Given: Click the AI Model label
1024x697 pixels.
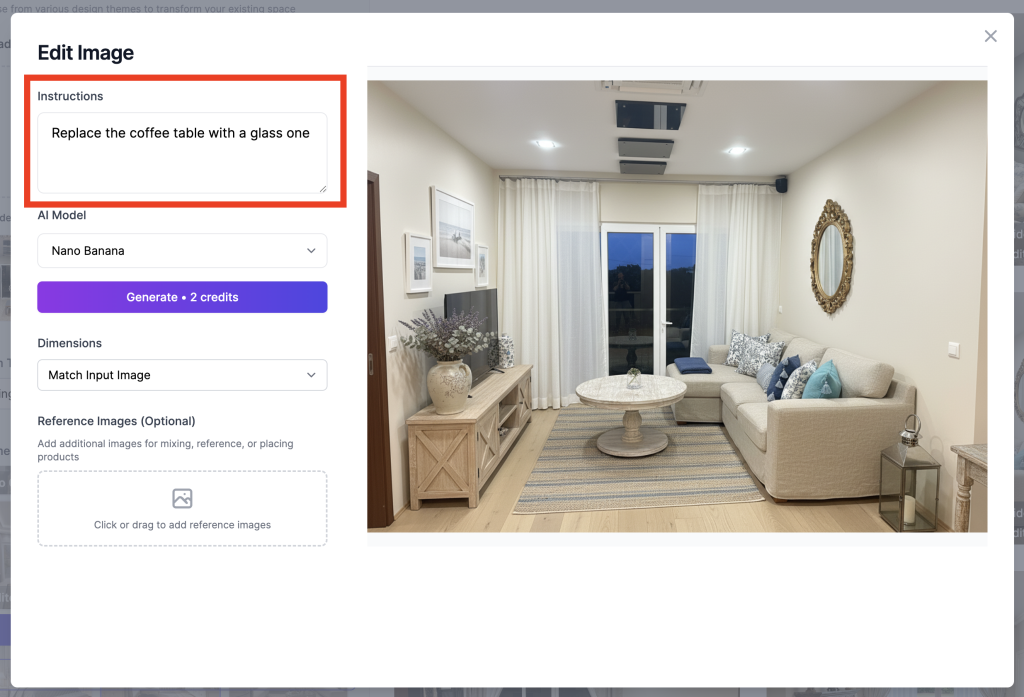Looking at the screenshot, I should point(61,215).
